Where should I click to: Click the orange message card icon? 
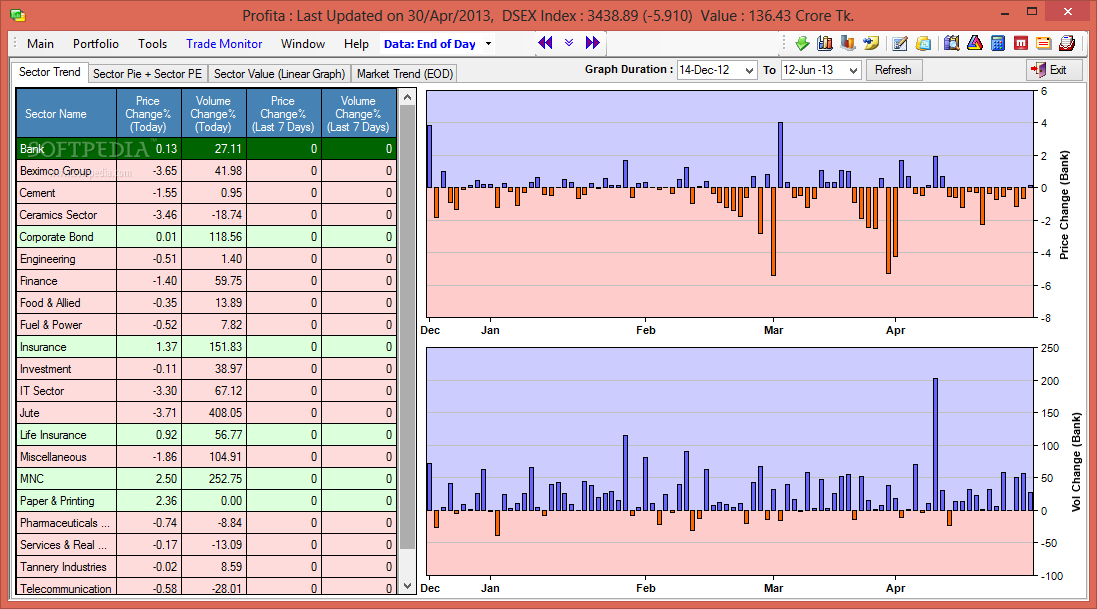click(x=1044, y=43)
